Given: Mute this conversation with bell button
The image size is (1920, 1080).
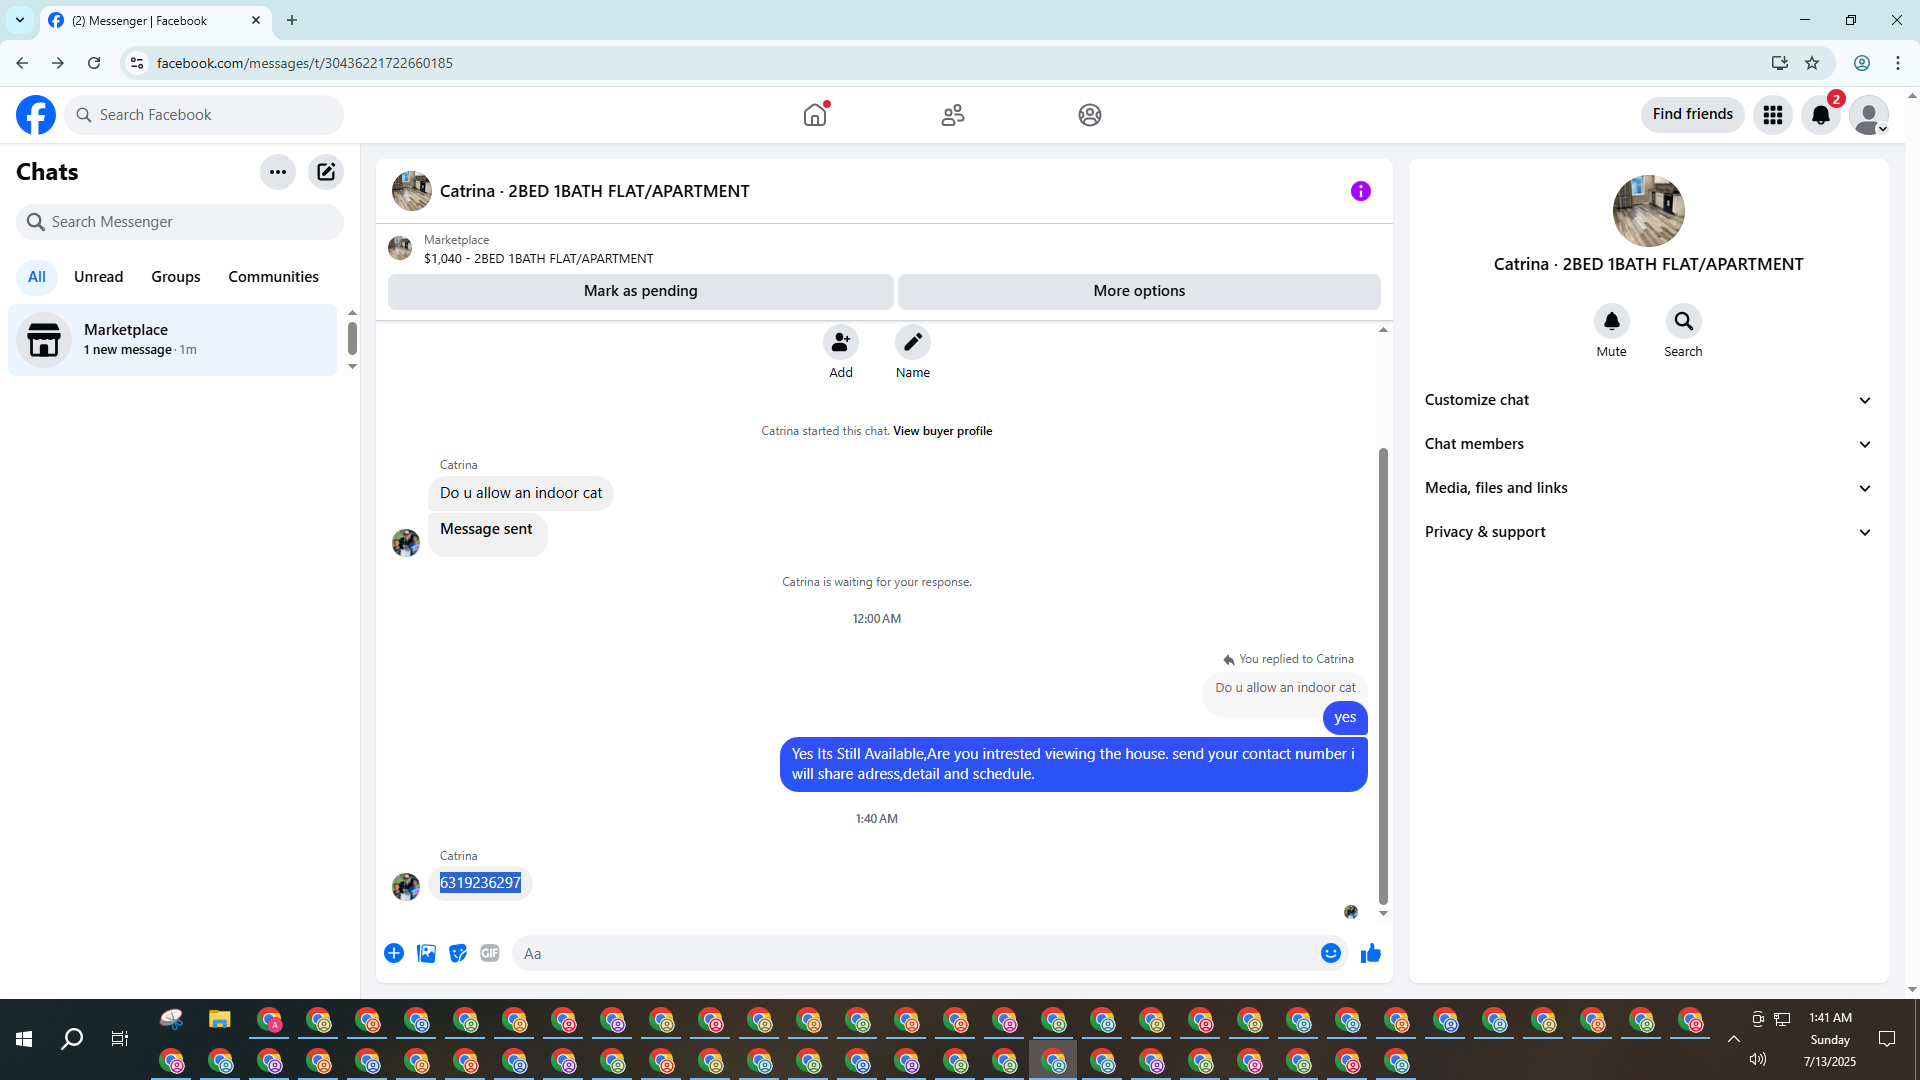Looking at the screenshot, I should (1611, 322).
